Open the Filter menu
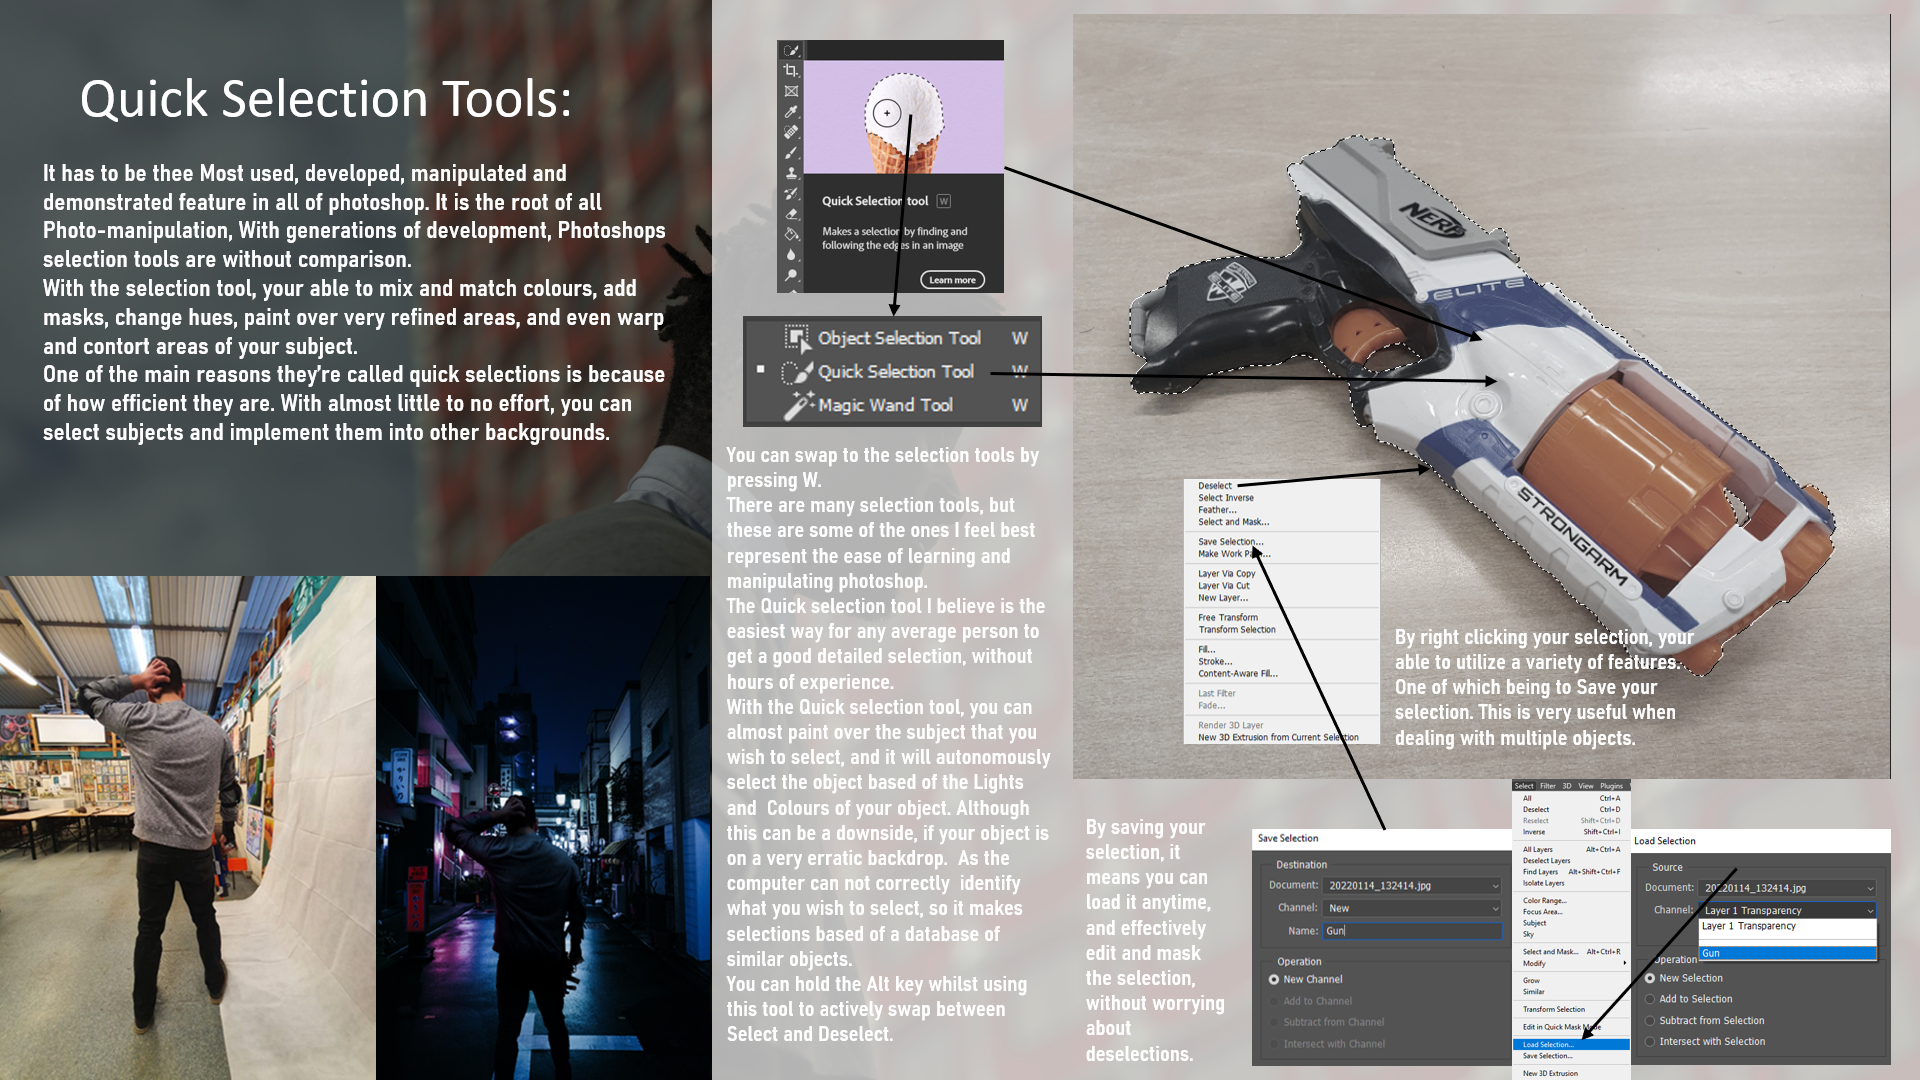The height and width of the screenshot is (1080, 1920). click(x=1547, y=786)
